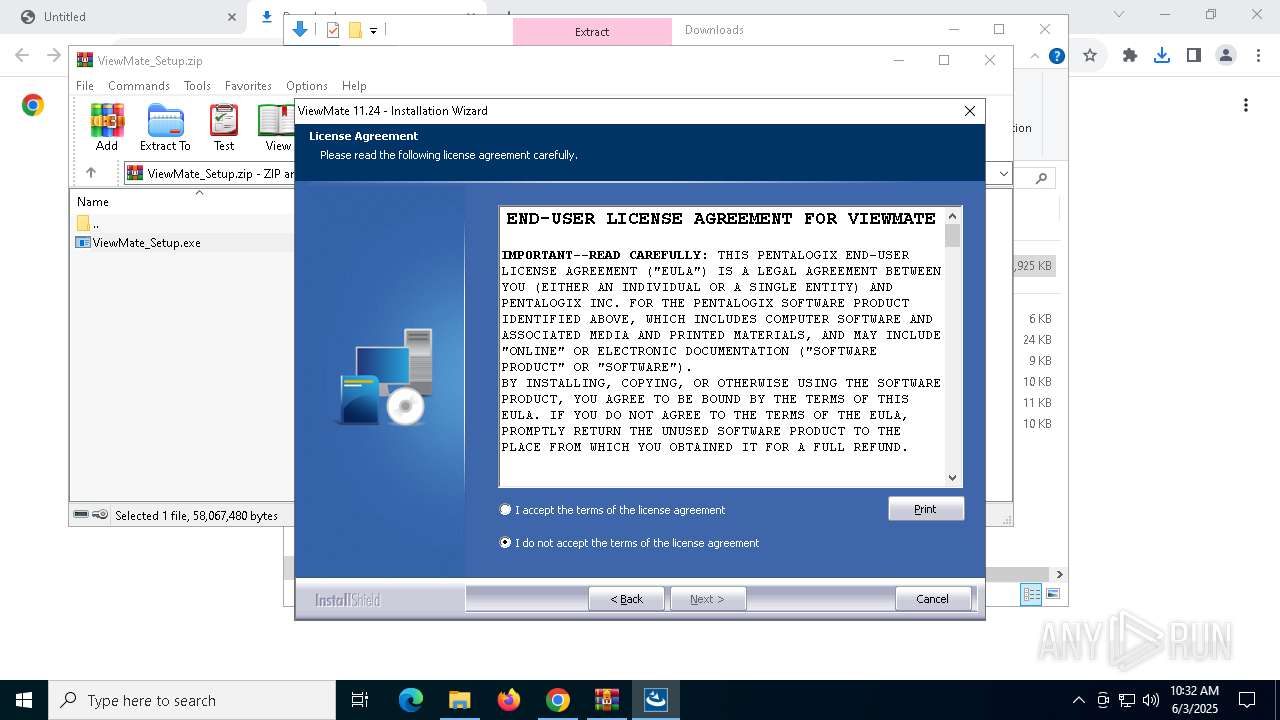Open WinRAR File menu
1280x720 pixels.
tap(85, 86)
